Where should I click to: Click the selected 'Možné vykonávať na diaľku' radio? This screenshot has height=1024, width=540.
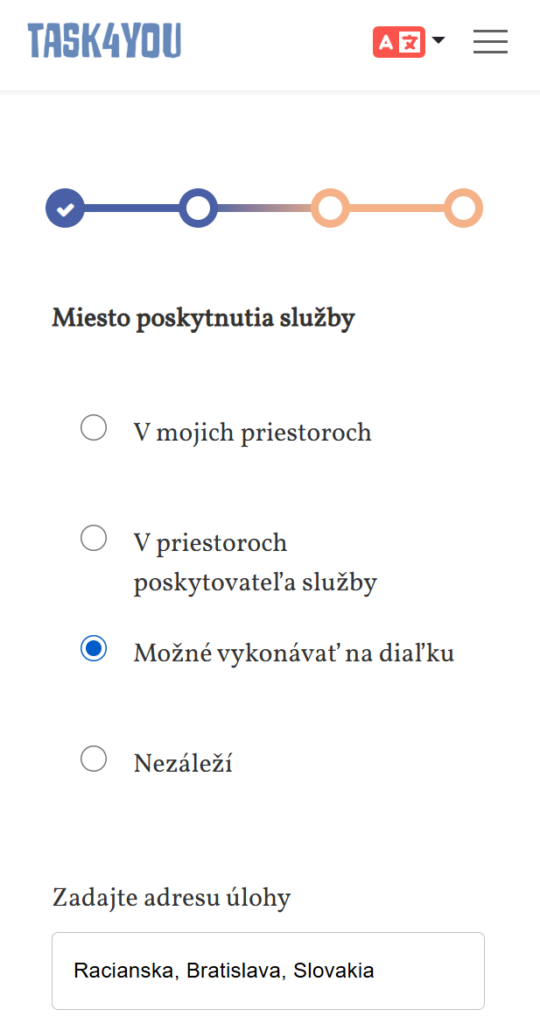click(93, 648)
